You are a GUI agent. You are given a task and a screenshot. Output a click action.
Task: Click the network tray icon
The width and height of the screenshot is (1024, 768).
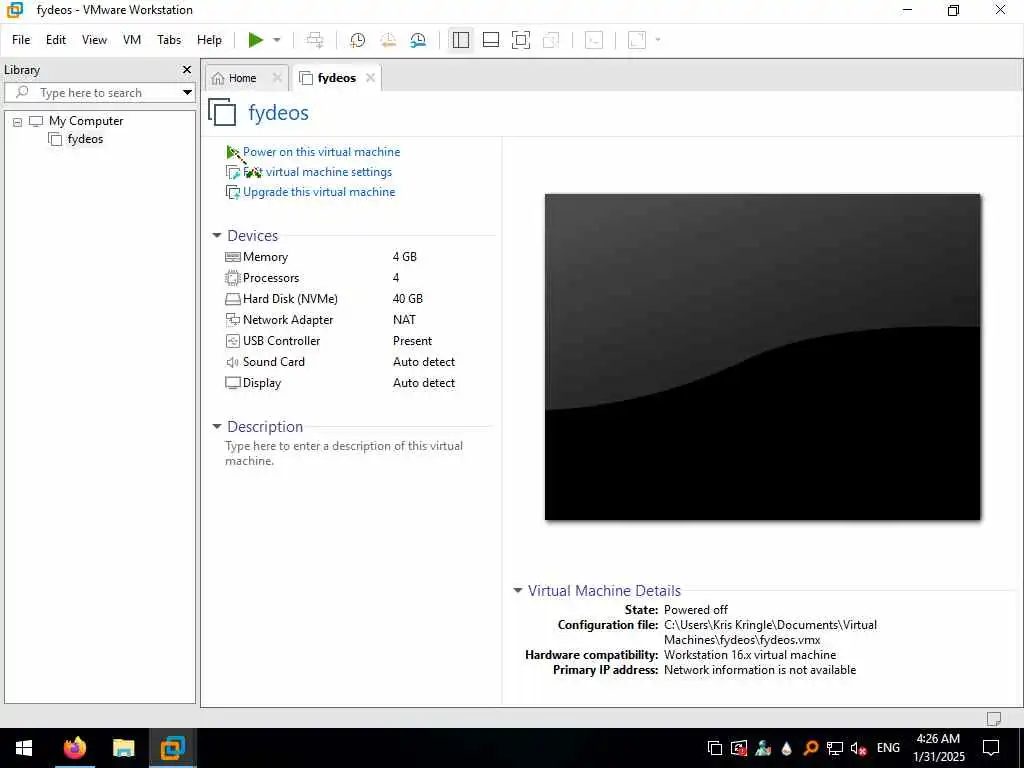[x=835, y=748]
